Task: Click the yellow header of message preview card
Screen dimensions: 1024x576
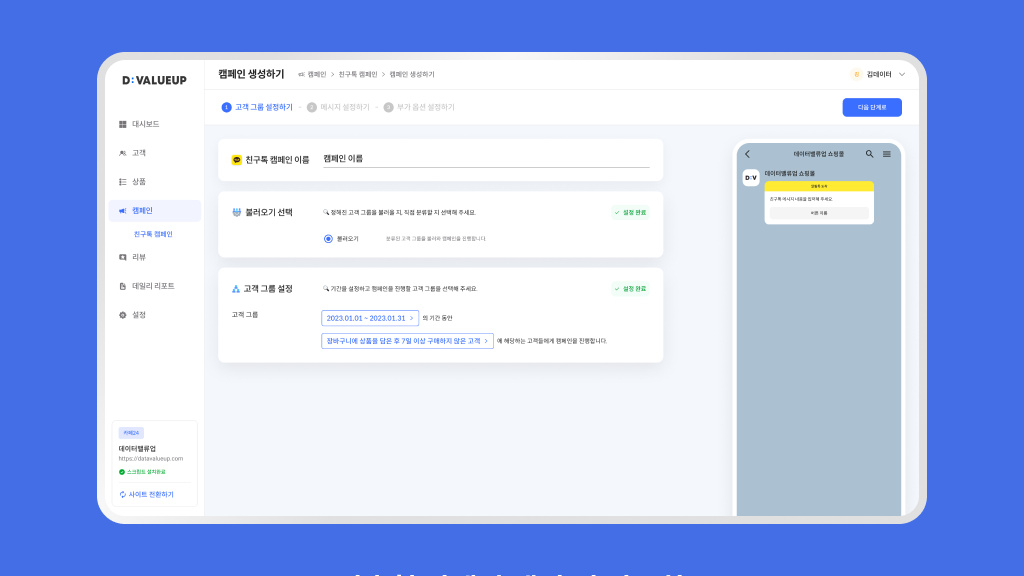Action: (x=819, y=186)
